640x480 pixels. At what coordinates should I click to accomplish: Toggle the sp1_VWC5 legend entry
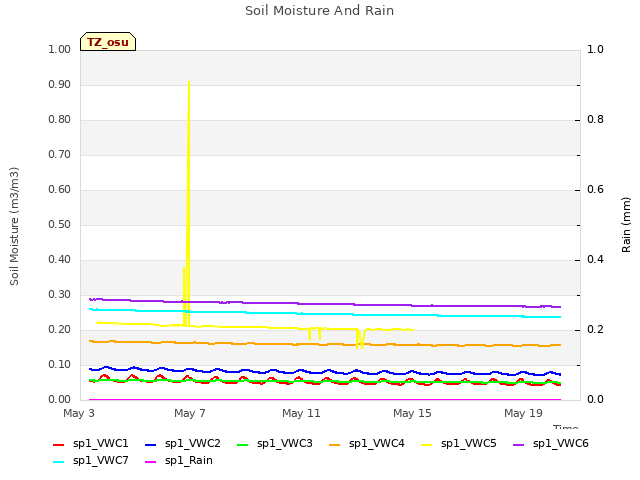pyautogui.click(x=459, y=444)
